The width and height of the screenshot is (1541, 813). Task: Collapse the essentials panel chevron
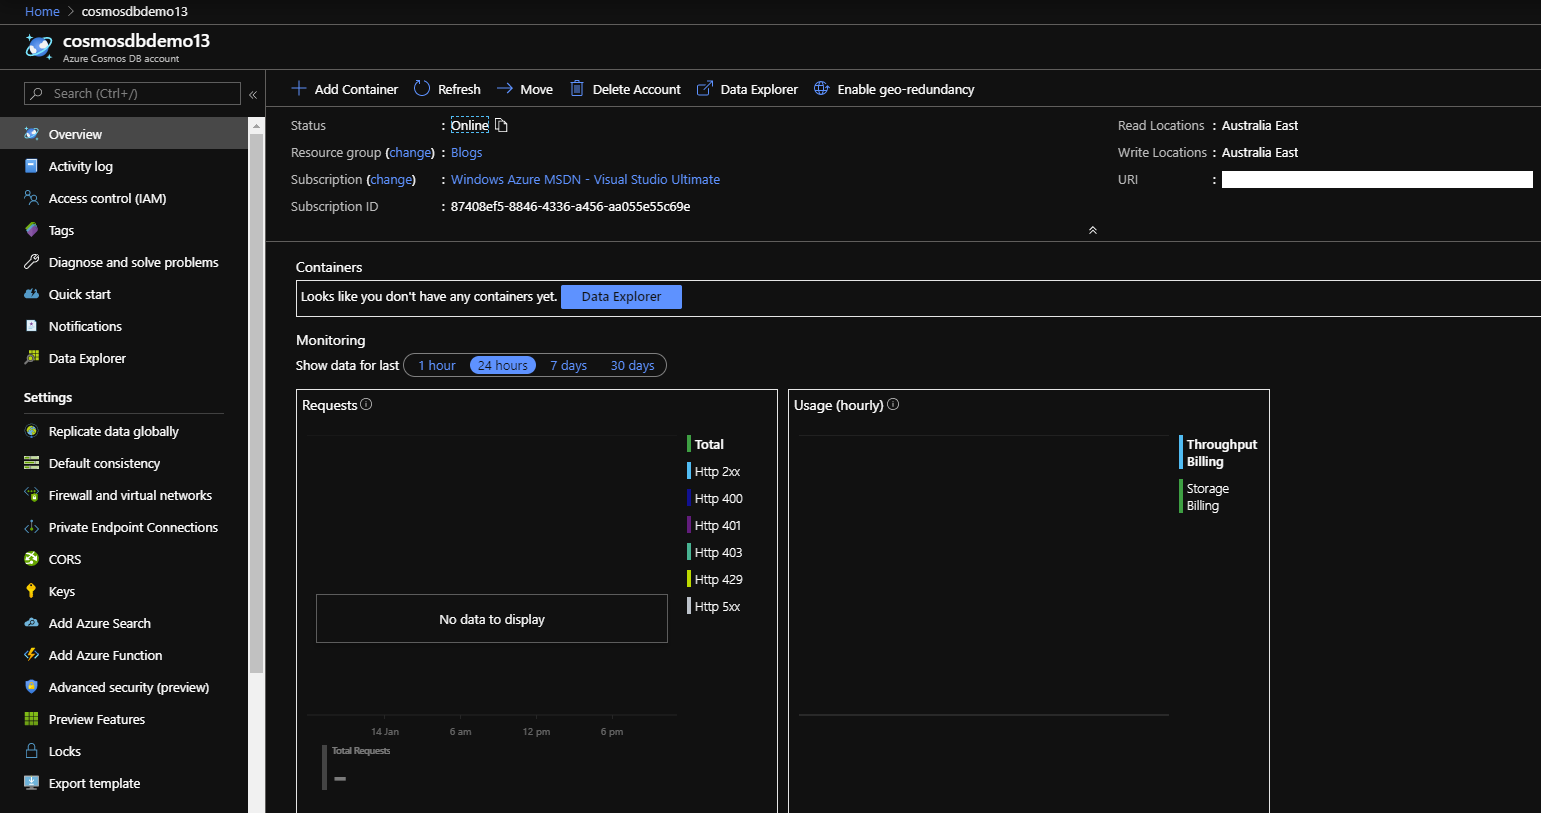[1092, 229]
